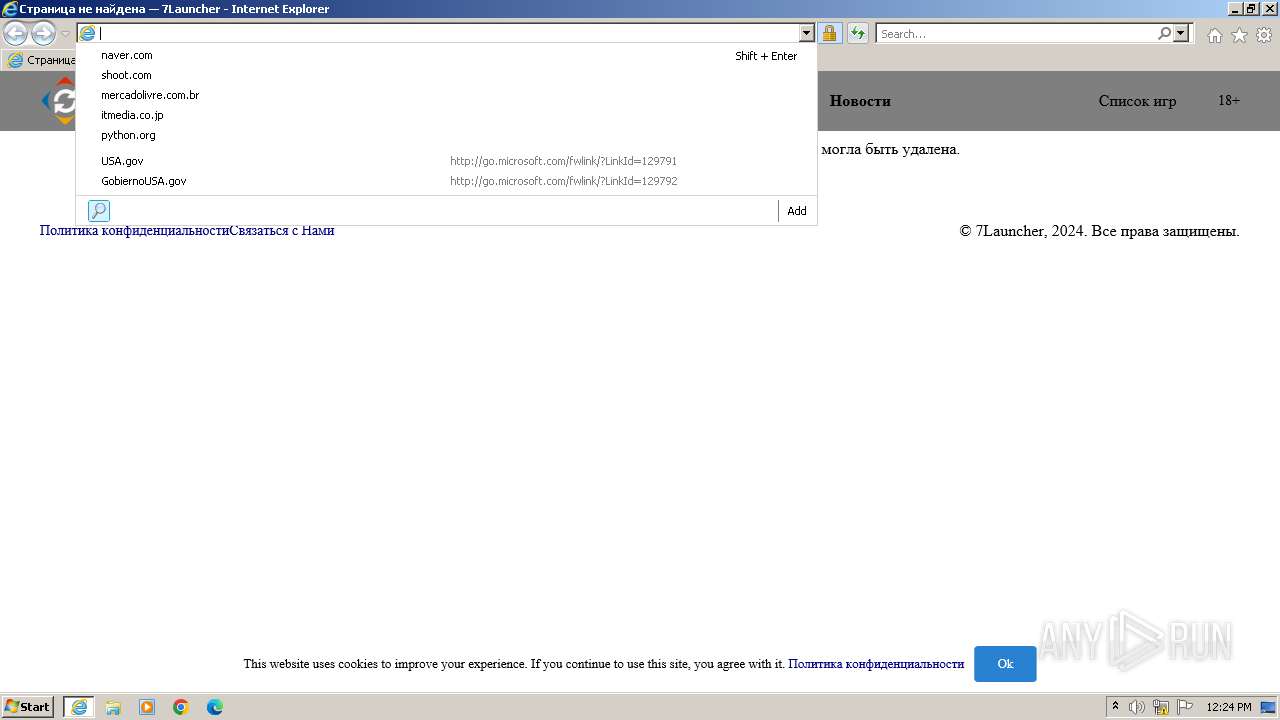Click the magnifier search provider icon in dropdown
1280x720 pixels.
pos(99,211)
